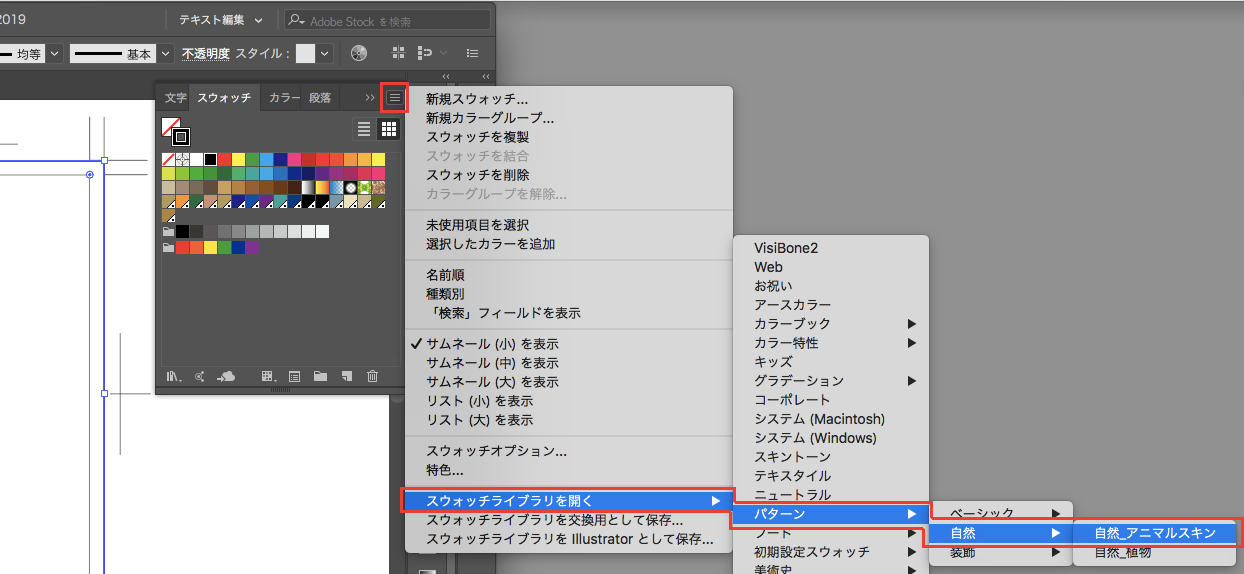The image size is (1244, 574).
Task: Expand the 初期設定スウォッチ submenu
Action: 832,552
